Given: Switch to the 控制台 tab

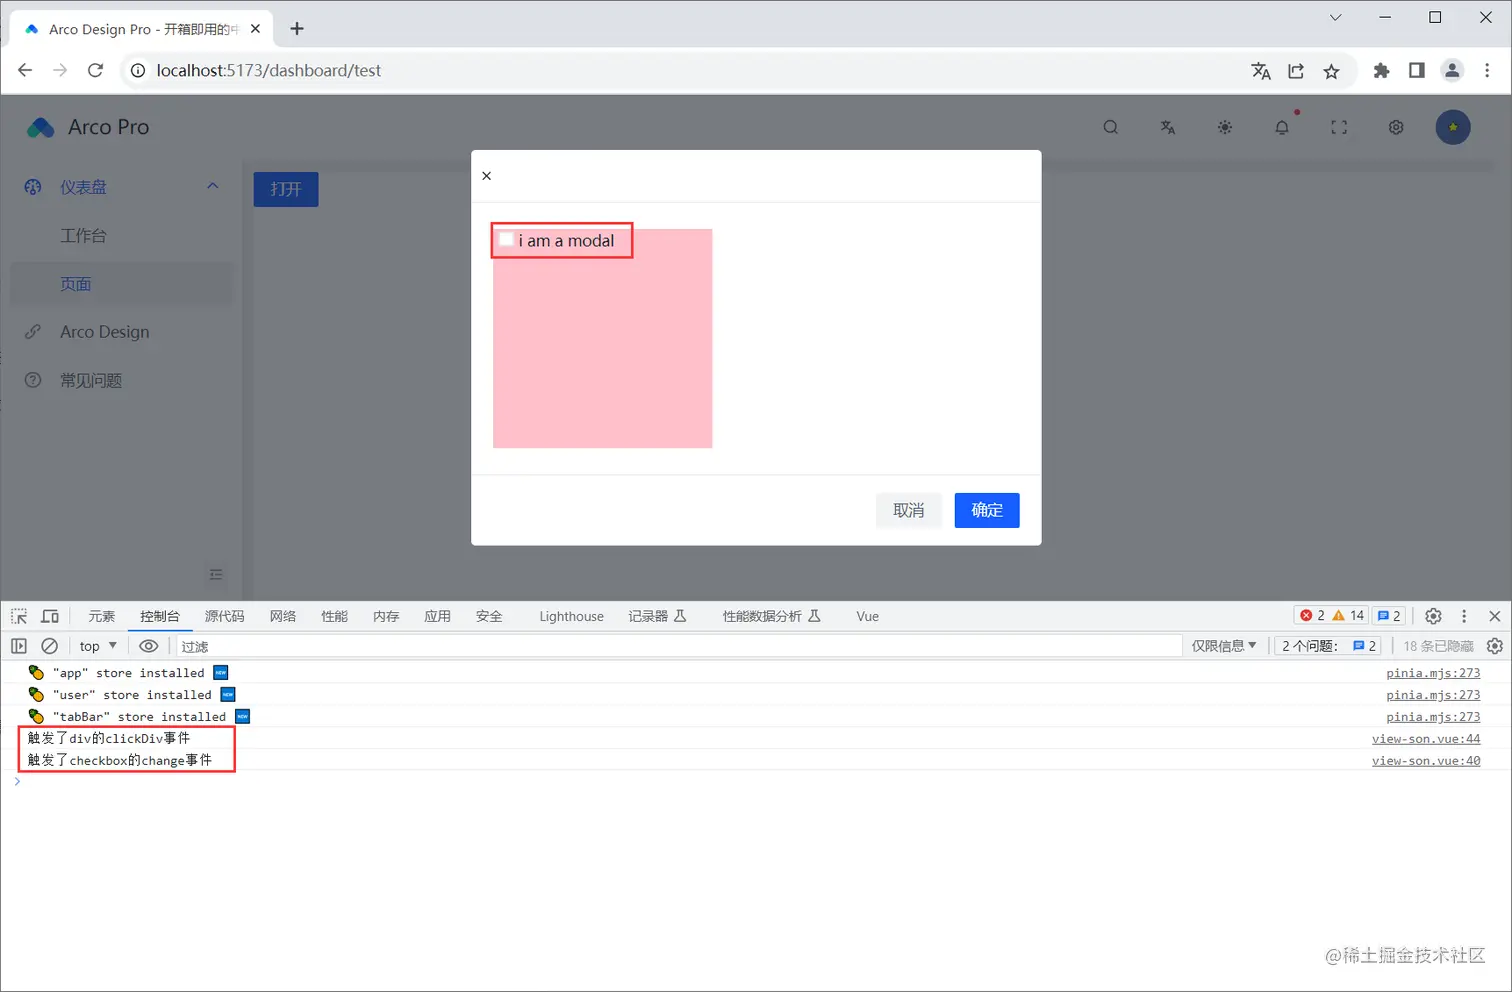Looking at the screenshot, I should 160,616.
